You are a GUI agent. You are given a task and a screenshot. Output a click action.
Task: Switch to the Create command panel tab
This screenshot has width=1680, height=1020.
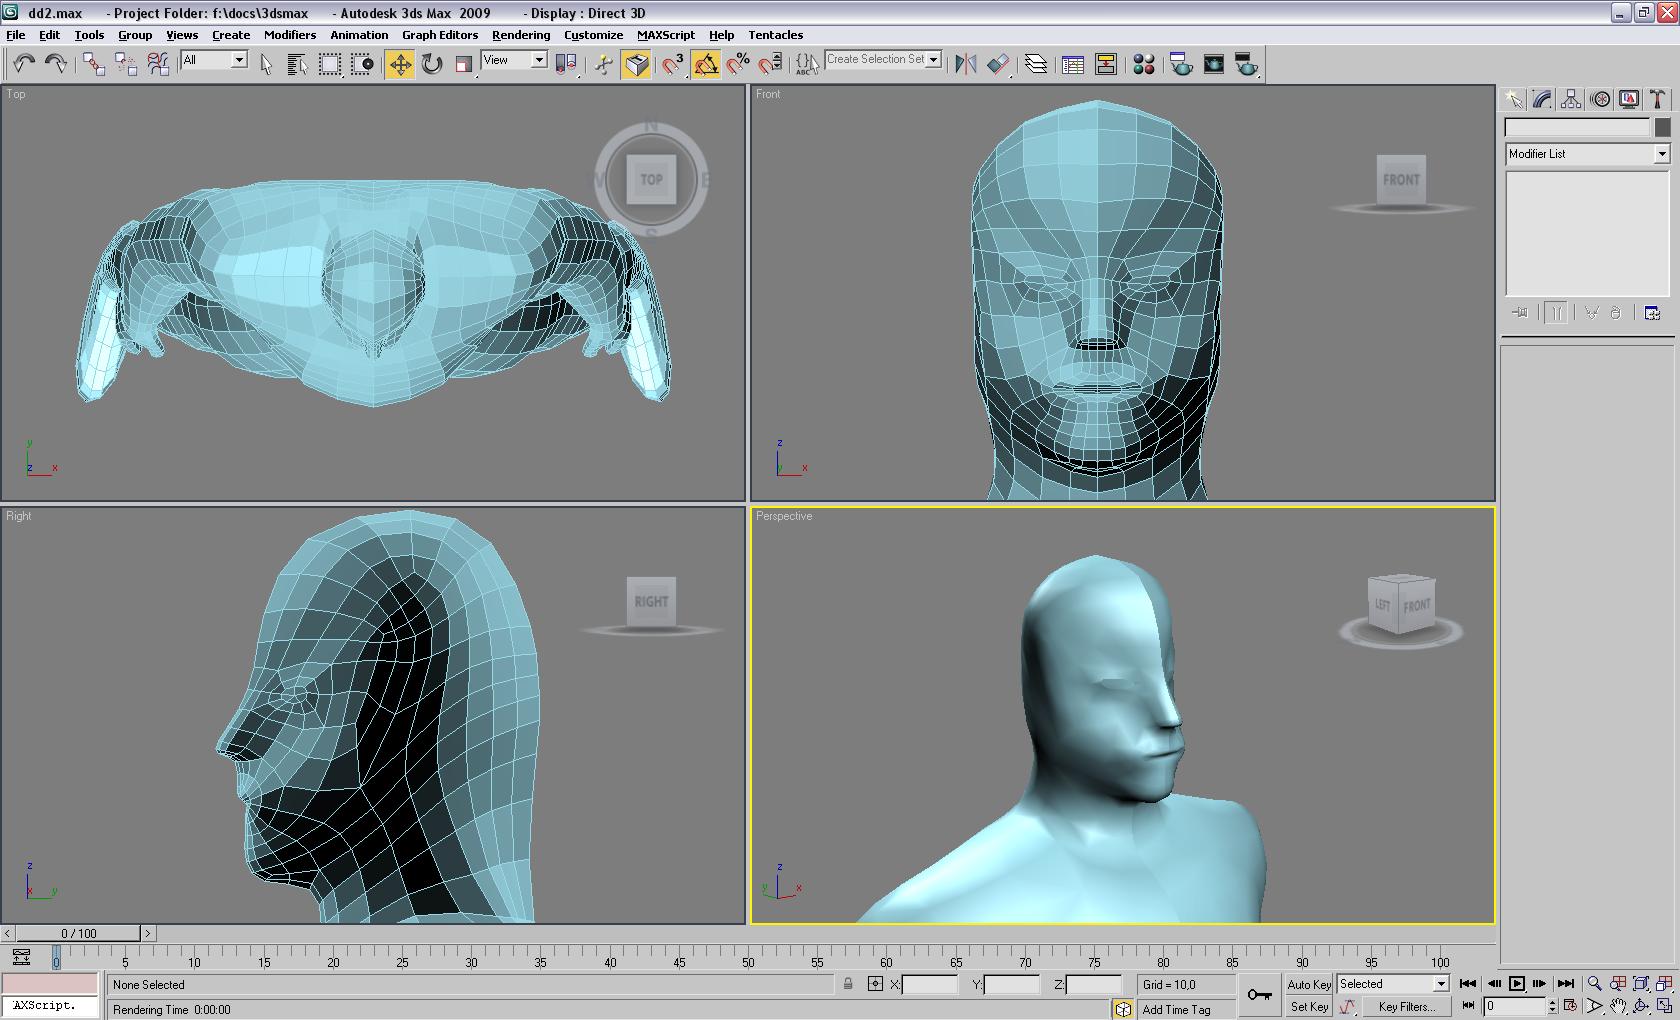pos(1514,99)
